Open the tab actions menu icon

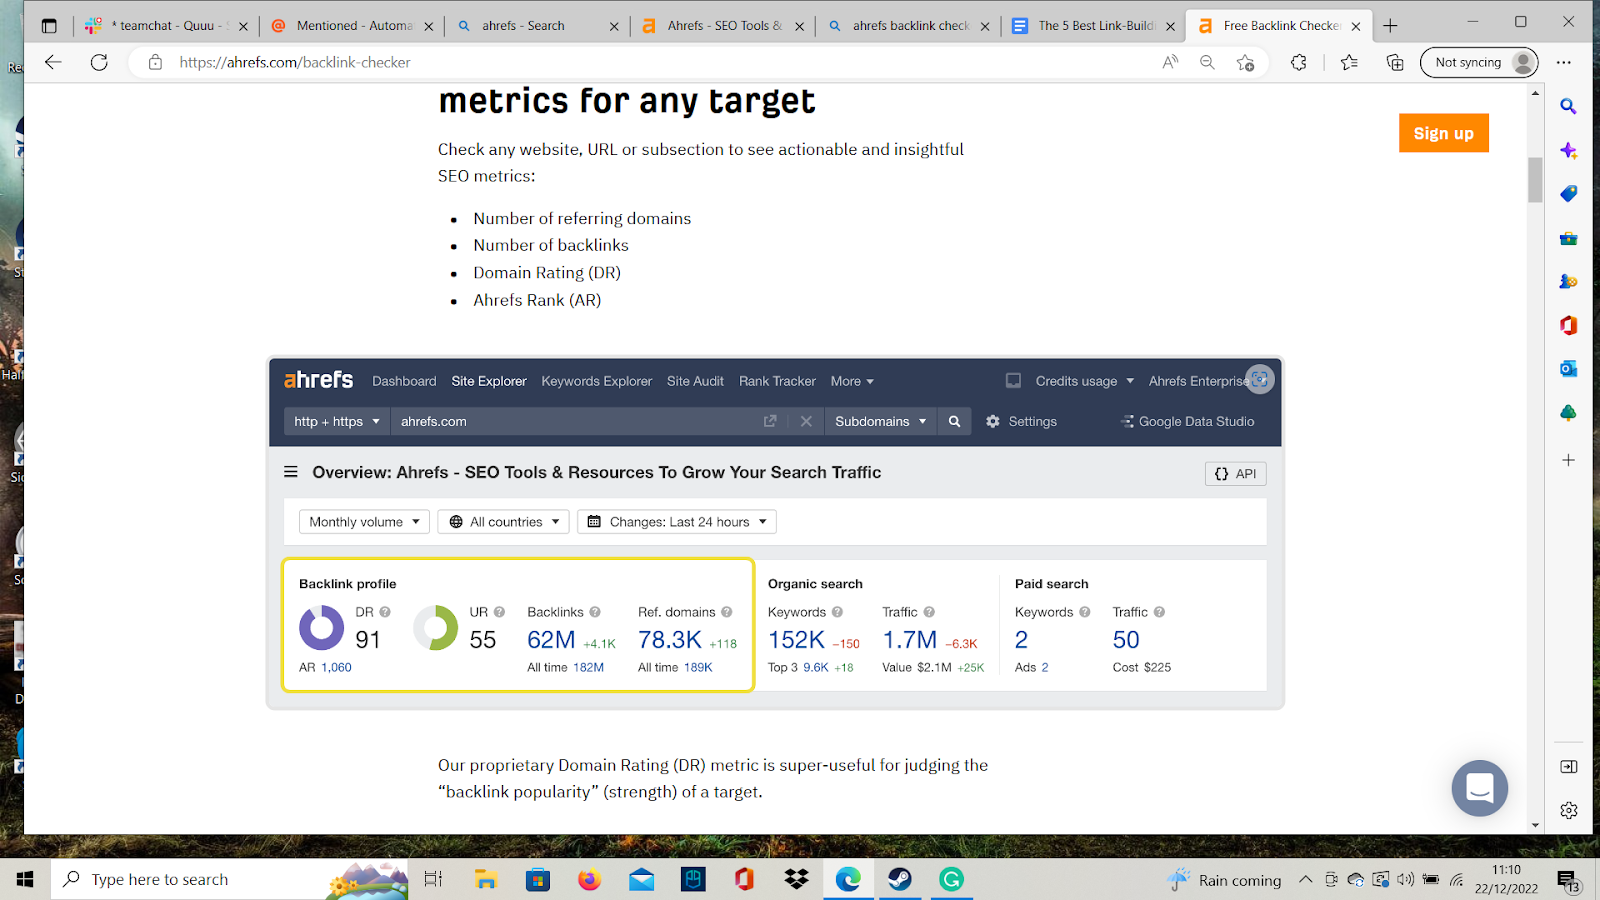(x=49, y=26)
